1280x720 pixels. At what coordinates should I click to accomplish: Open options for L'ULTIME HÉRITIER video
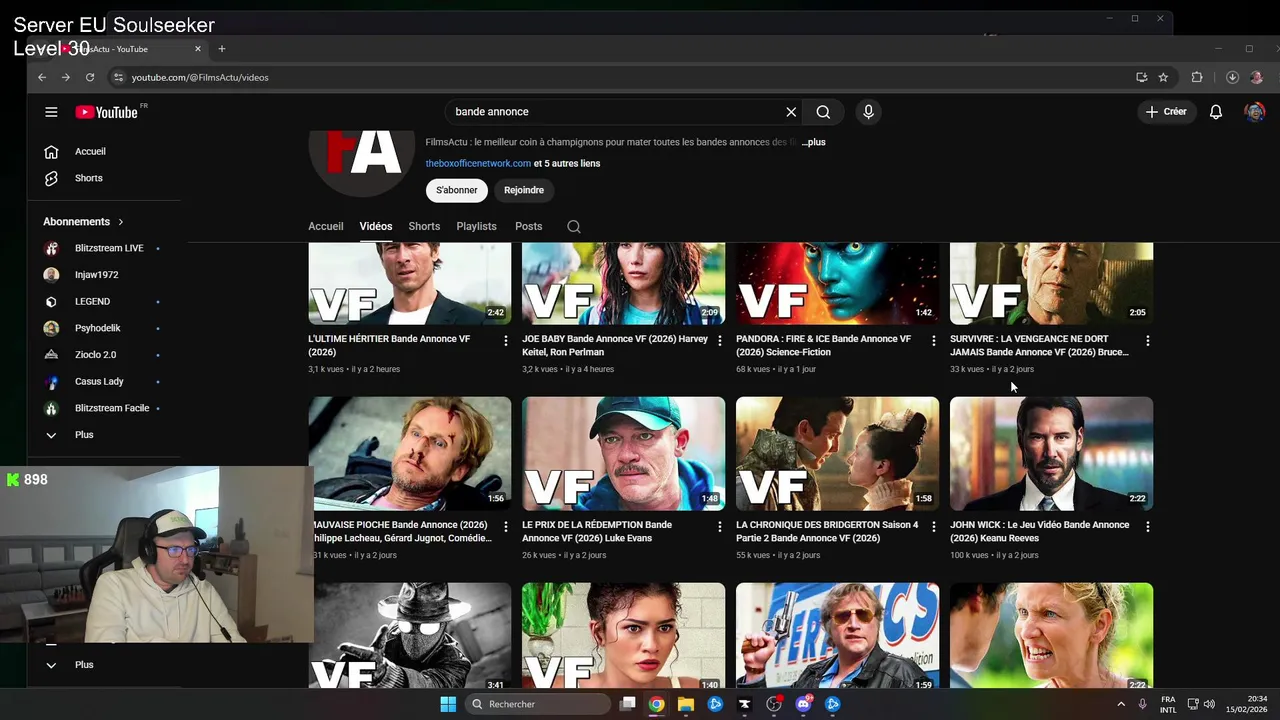[505, 341]
